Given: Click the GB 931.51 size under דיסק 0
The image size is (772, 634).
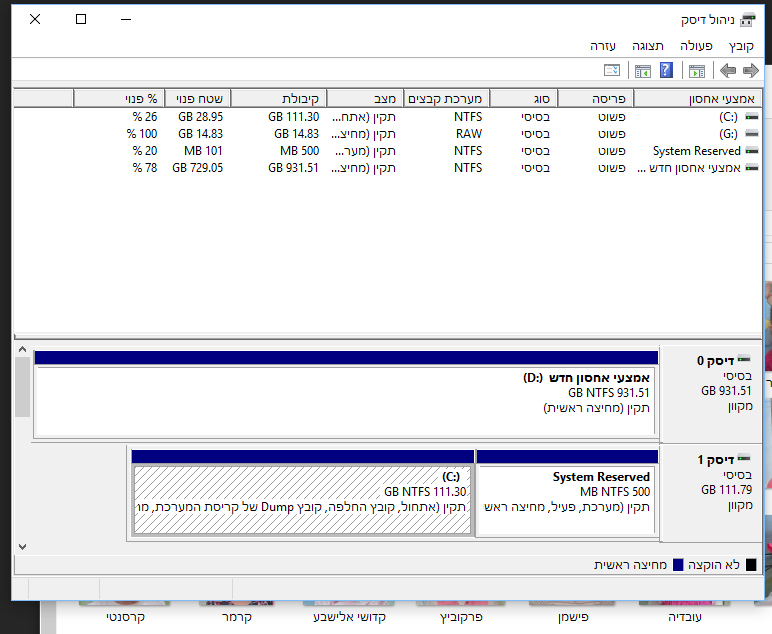Looking at the screenshot, I should click(x=727, y=391).
